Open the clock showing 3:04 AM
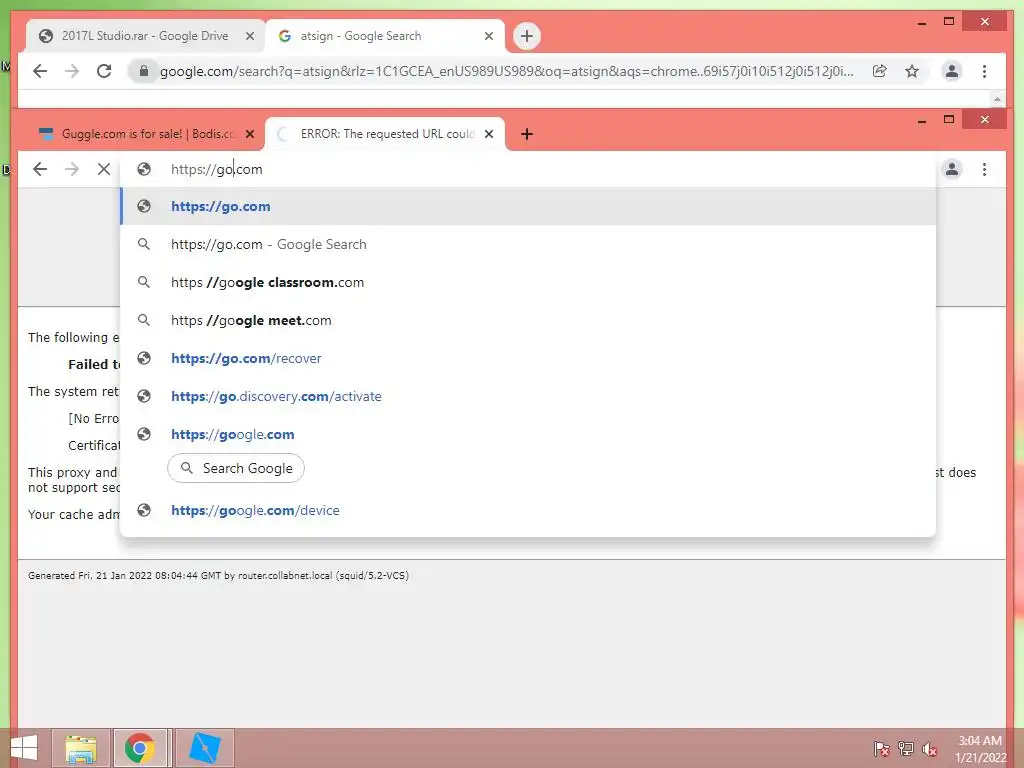Screen dimensions: 1024x768 pyautogui.click(x=980, y=748)
